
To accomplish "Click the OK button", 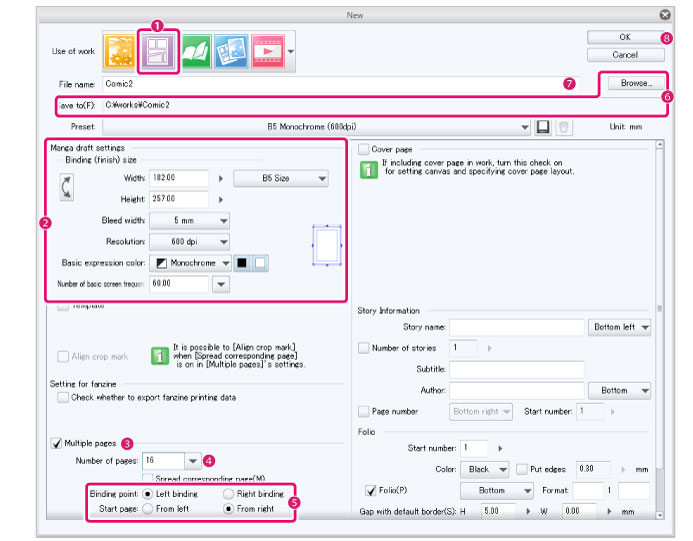I will click(625, 37).
